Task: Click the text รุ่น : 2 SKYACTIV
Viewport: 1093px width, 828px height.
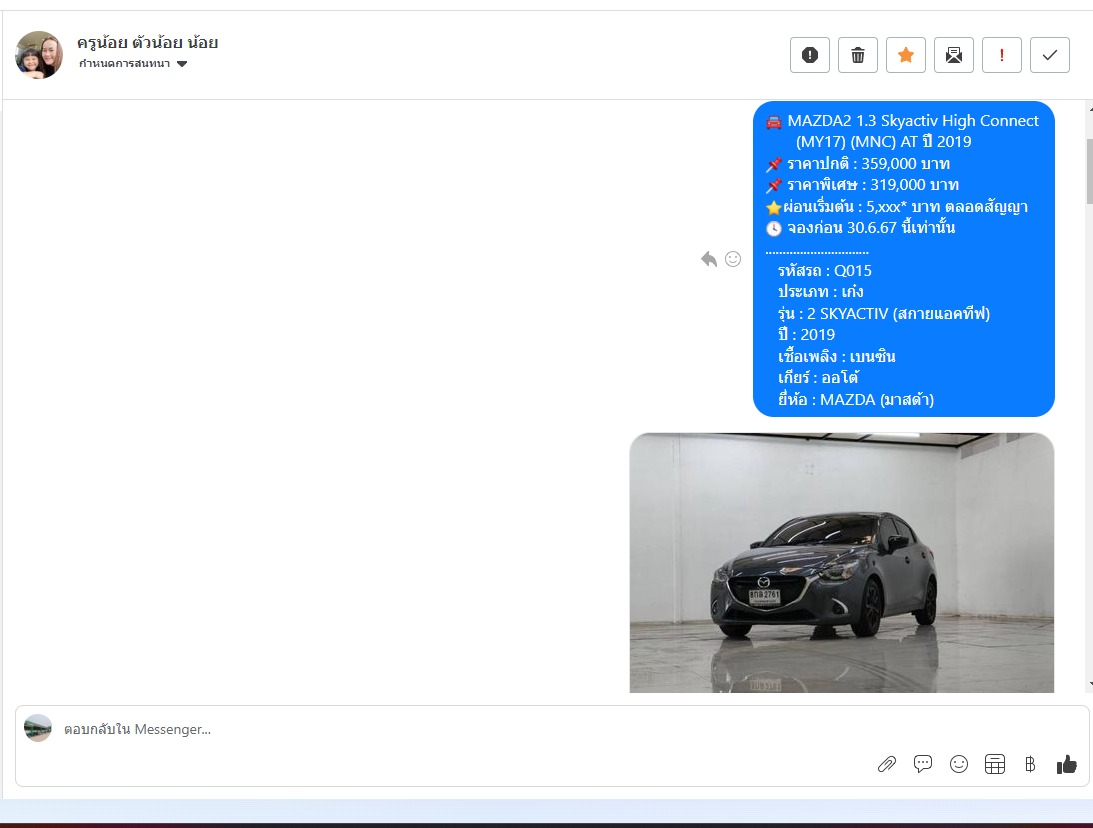Action: (833, 314)
